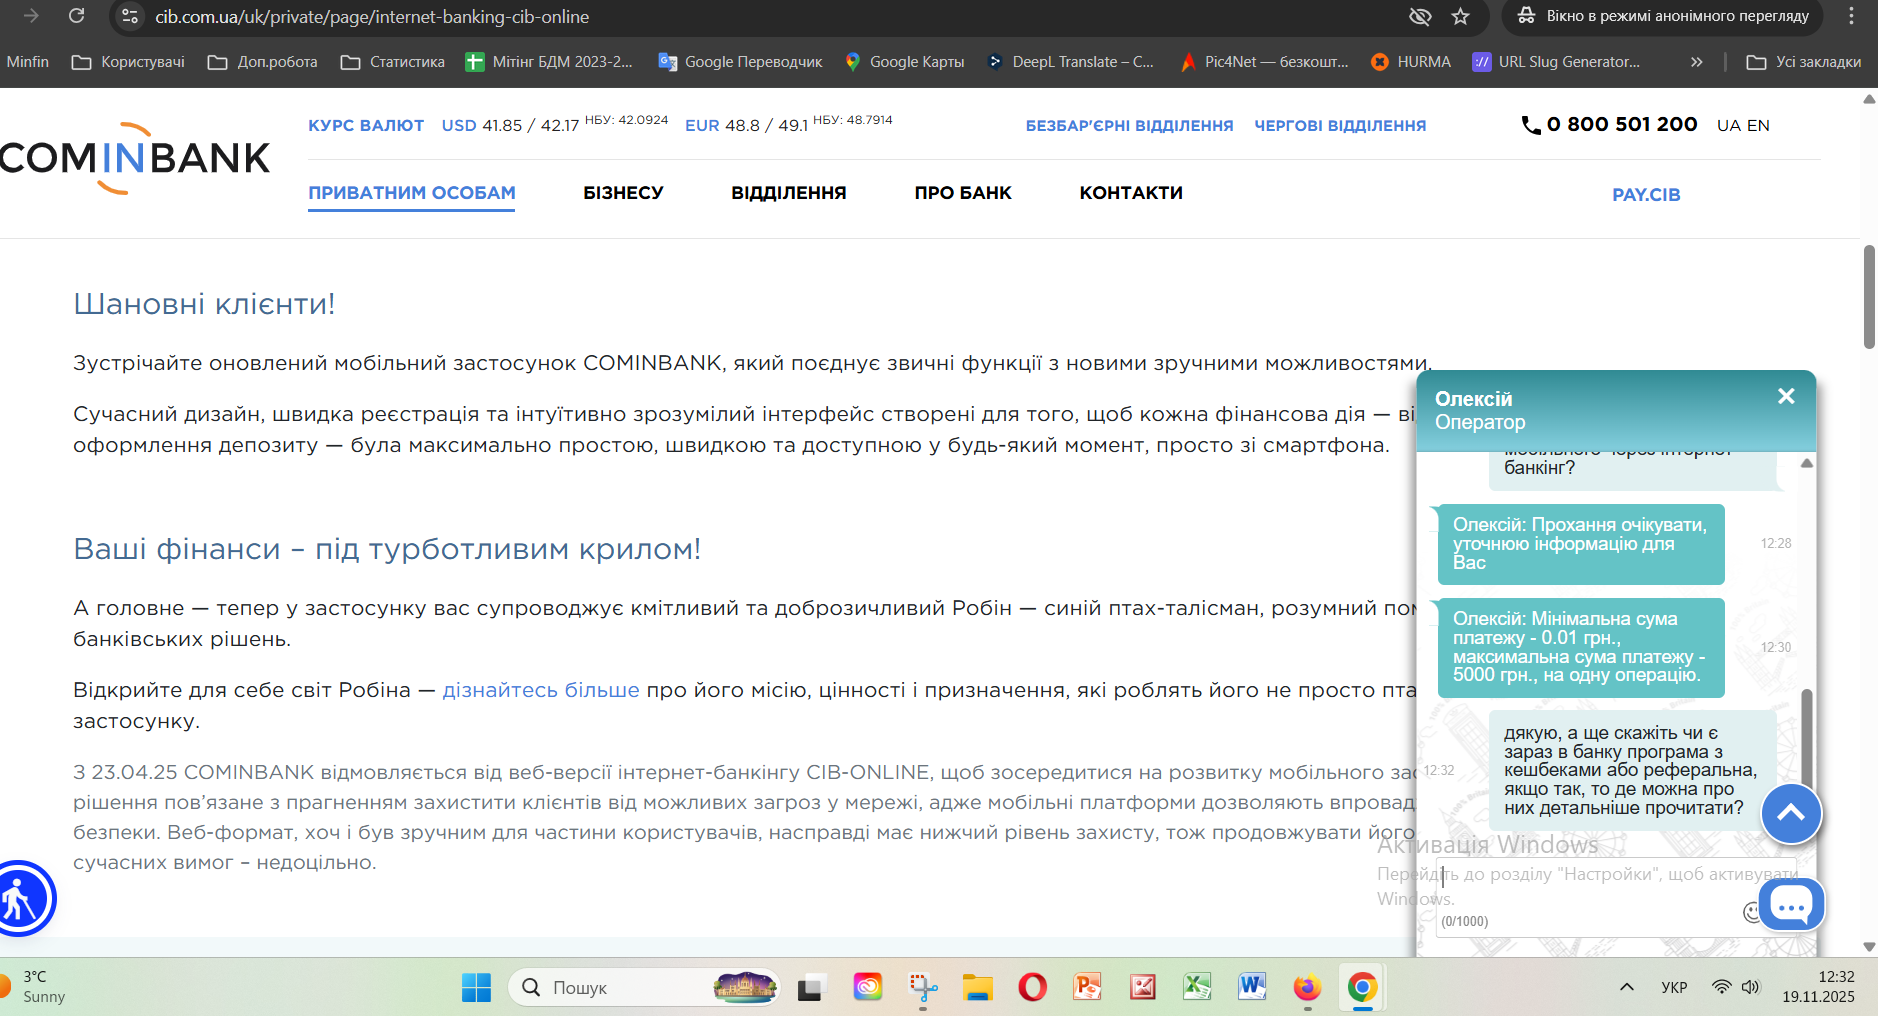Click the page vertical scrollbar thumb
Viewport: 1878px width, 1016px height.
click(x=1869, y=297)
